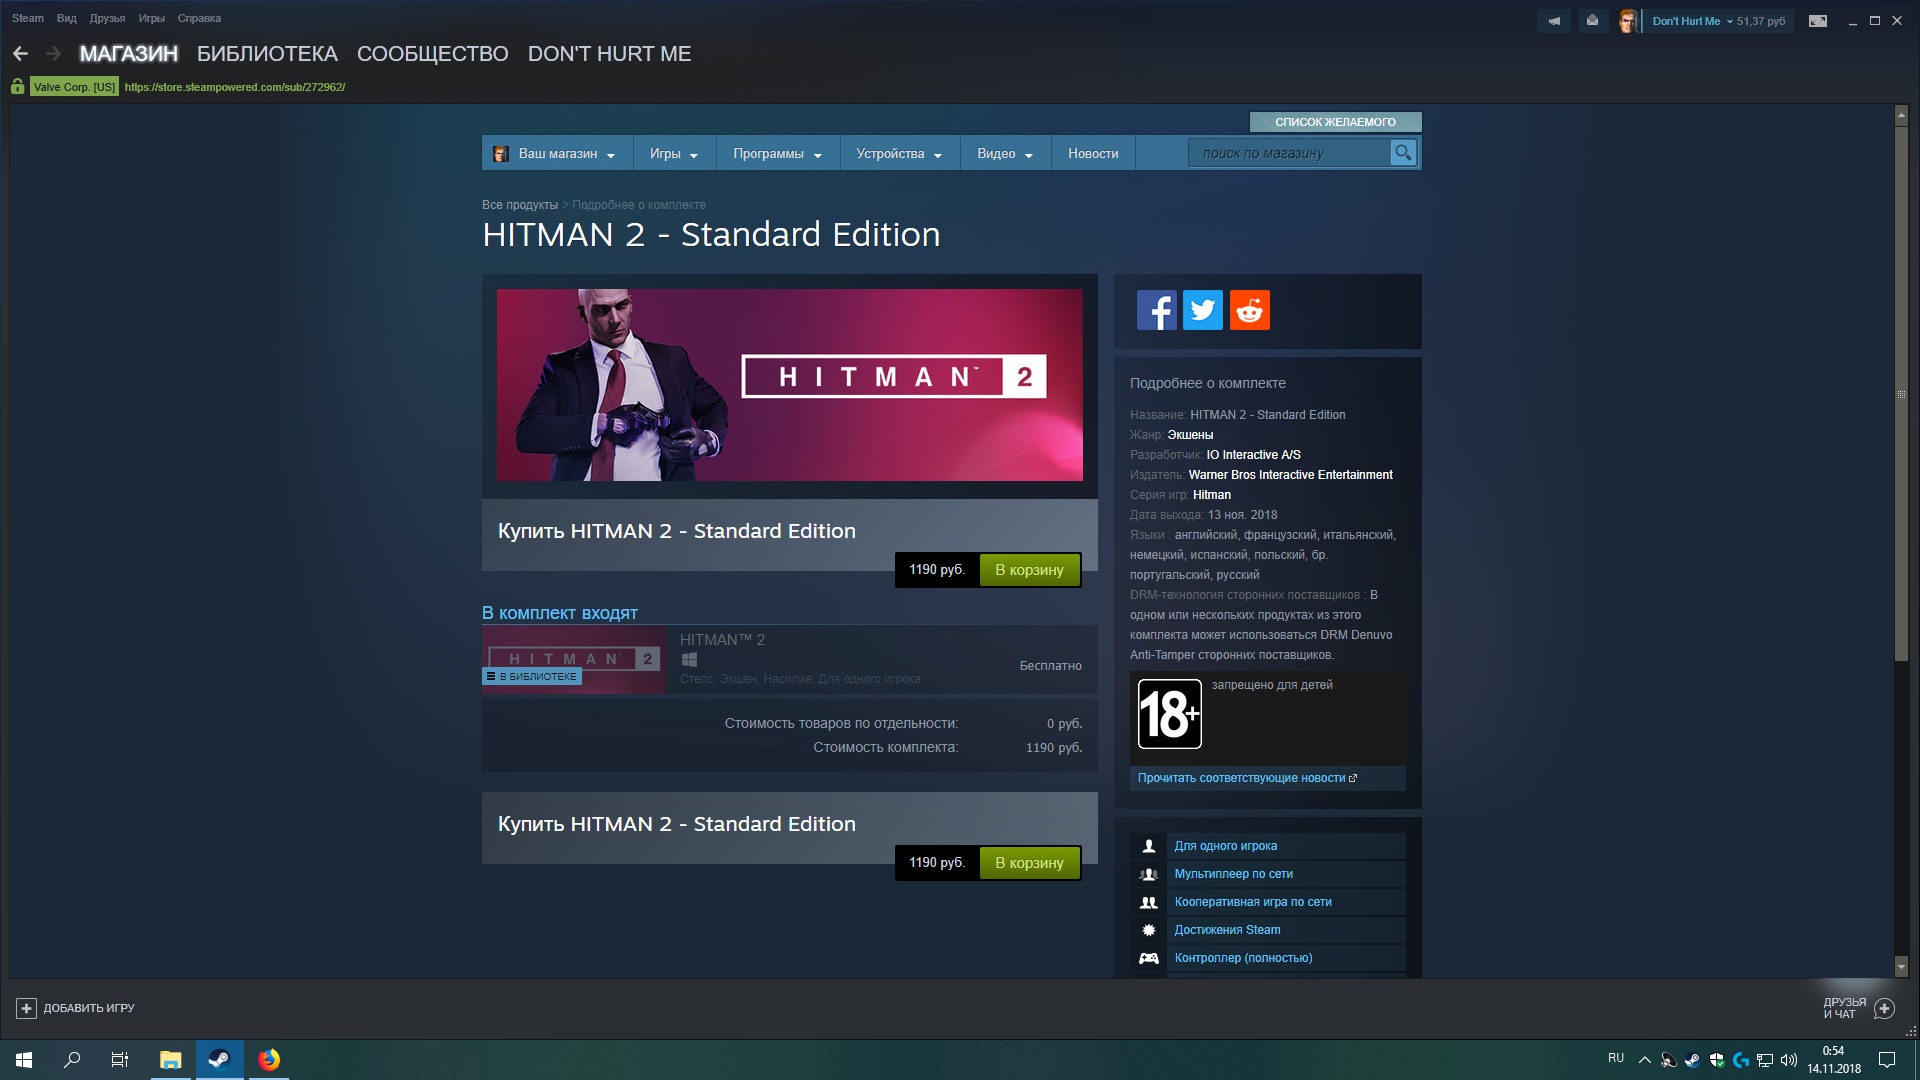Switch to Big Picture mode icon
The height and width of the screenshot is (1080, 1920).
pos(1818,21)
